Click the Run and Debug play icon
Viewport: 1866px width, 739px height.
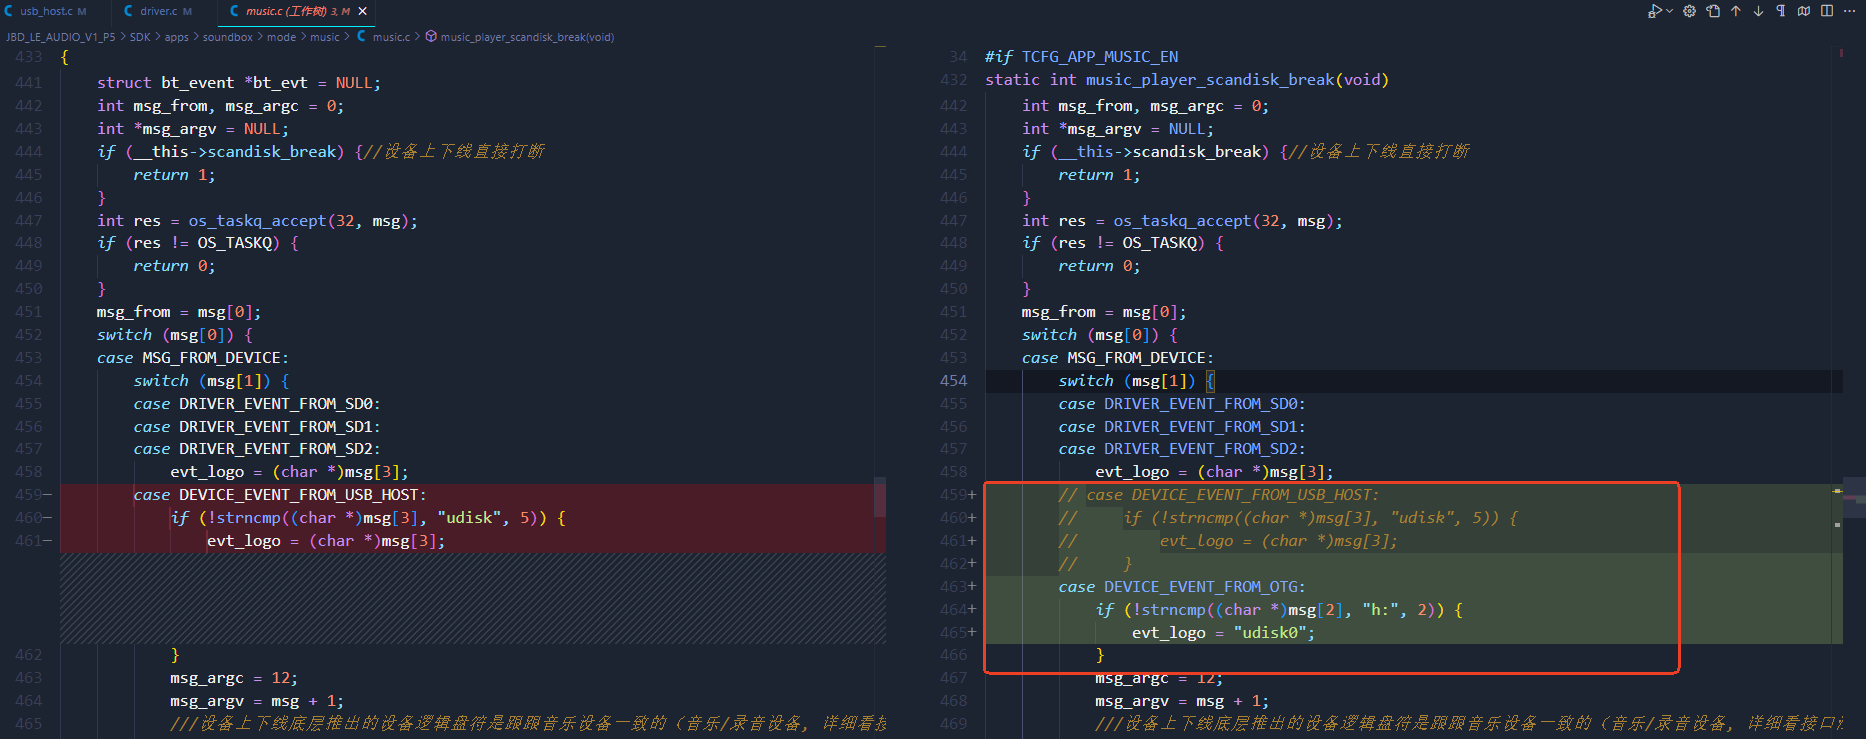1654,11
